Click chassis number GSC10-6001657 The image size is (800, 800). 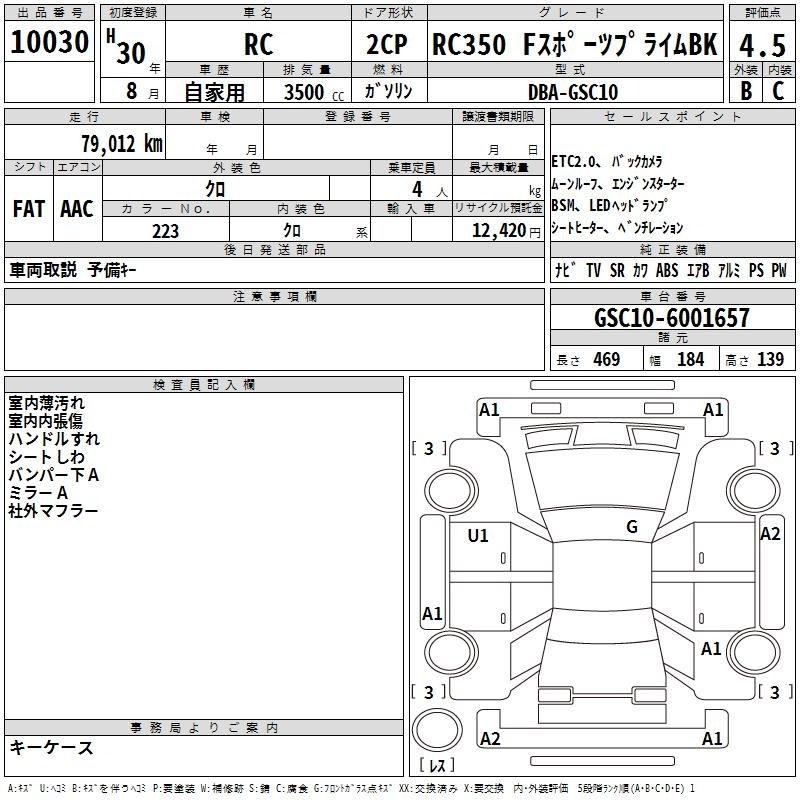pyautogui.click(x=671, y=318)
